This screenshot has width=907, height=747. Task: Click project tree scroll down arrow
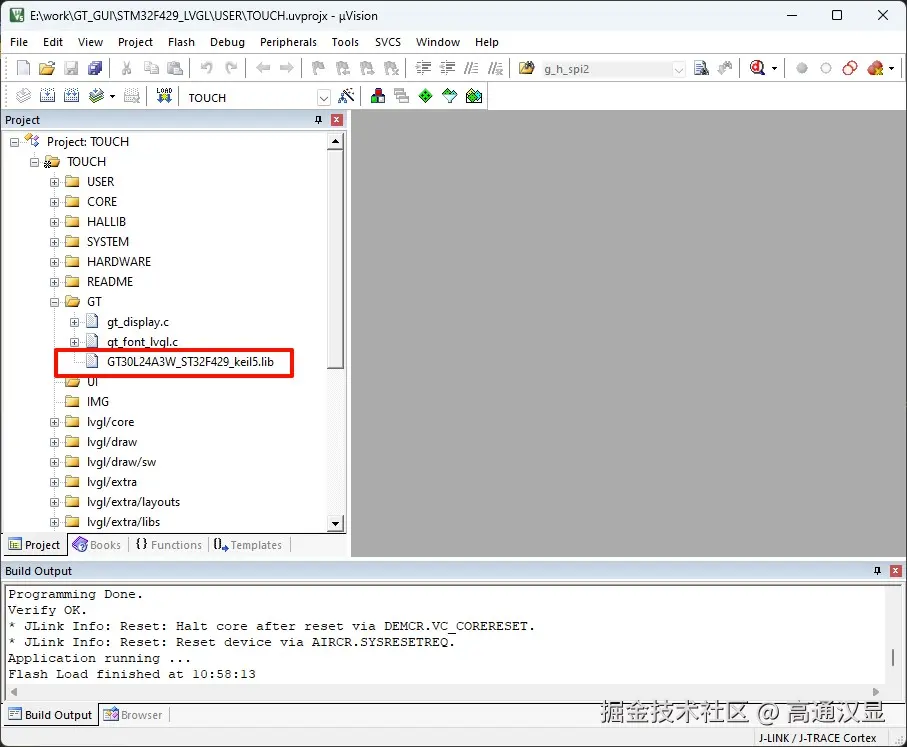(335, 524)
